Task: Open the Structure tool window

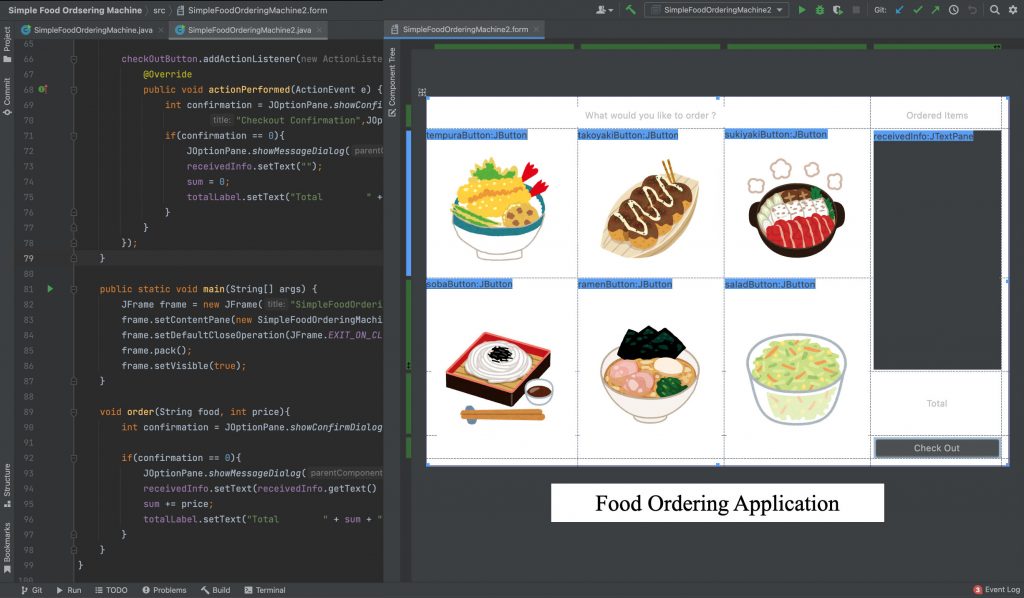Action: [x=7, y=485]
